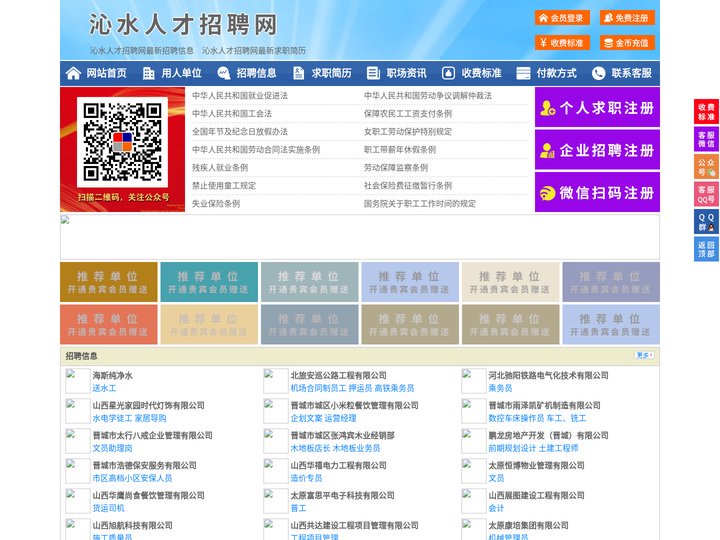Click 个人求职注册 purple button
This screenshot has width=720, height=540.
tap(597, 107)
